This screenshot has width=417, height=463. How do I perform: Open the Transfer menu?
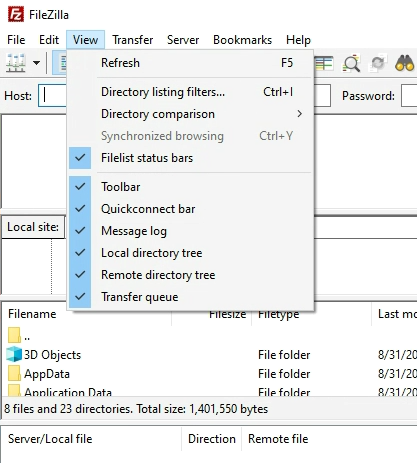pos(133,40)
